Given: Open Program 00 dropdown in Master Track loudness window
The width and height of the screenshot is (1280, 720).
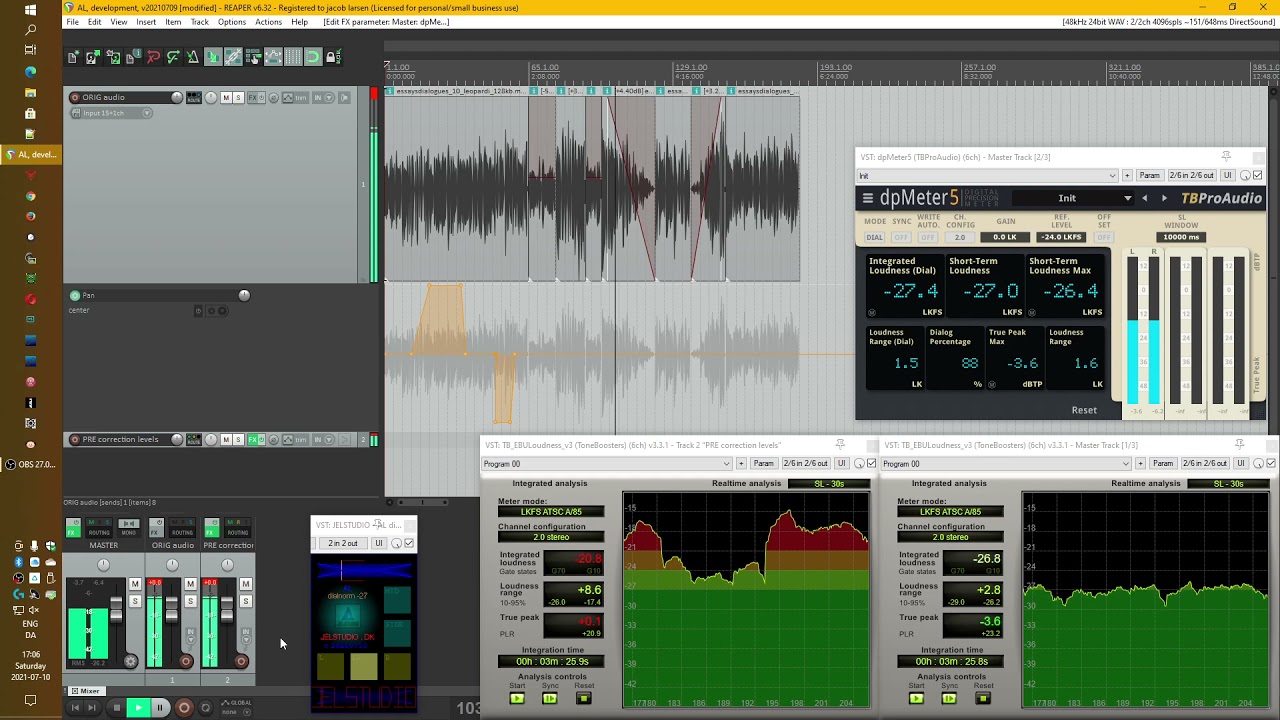Looking at the screenshot, I should 1006,464.
